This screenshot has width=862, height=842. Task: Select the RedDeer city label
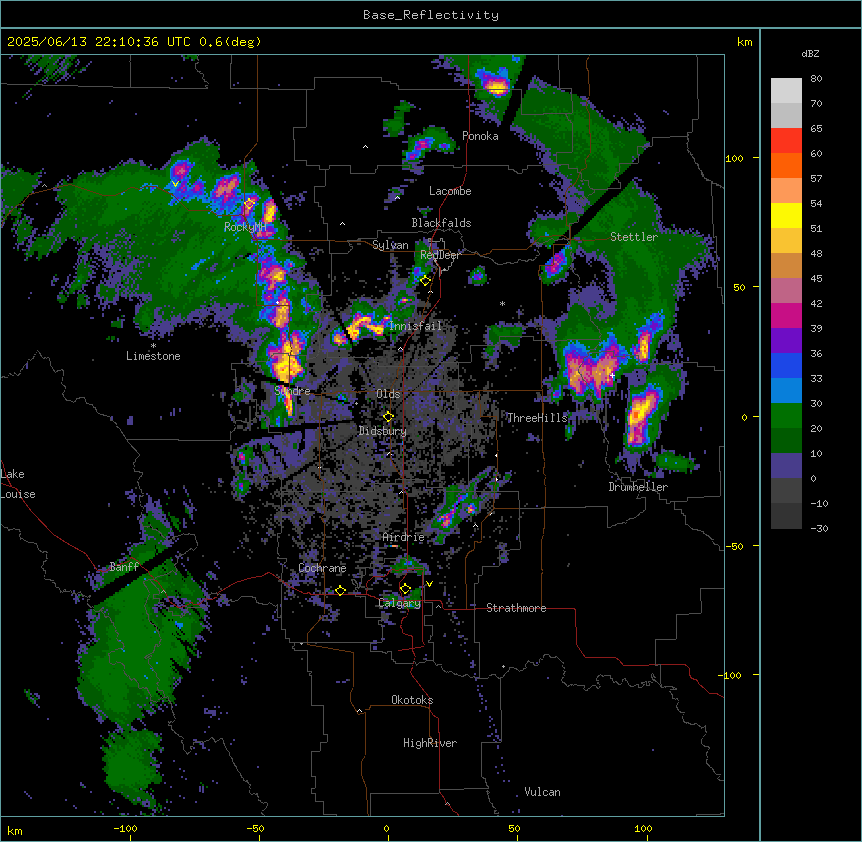coord(440,255)
